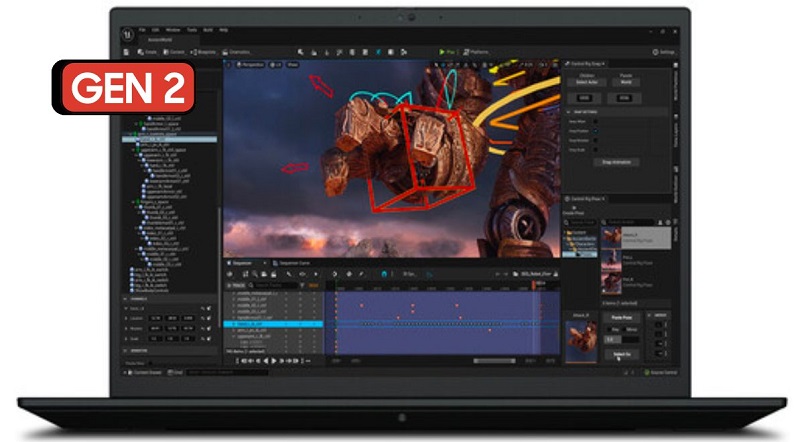The width and height of the screenshot is (800, 442).
Task: Click the Paste Pose button
Action: click(621, 317)
